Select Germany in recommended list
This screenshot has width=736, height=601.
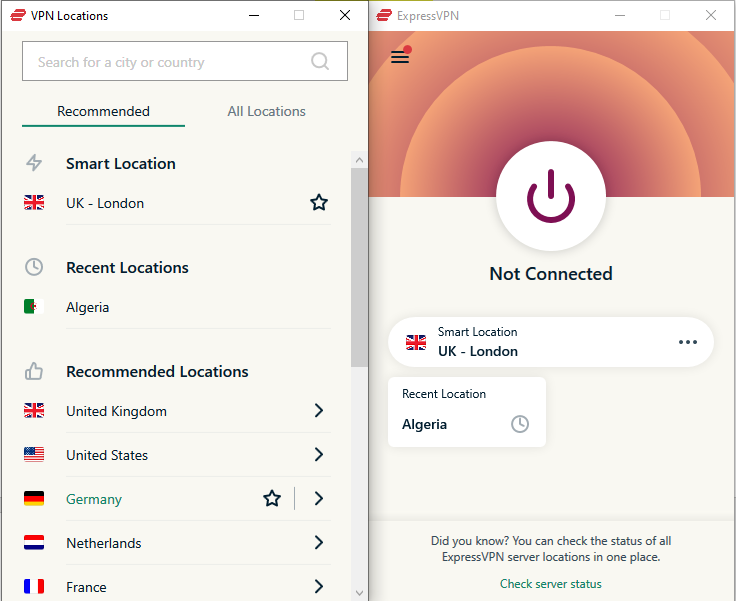point(94,499)
